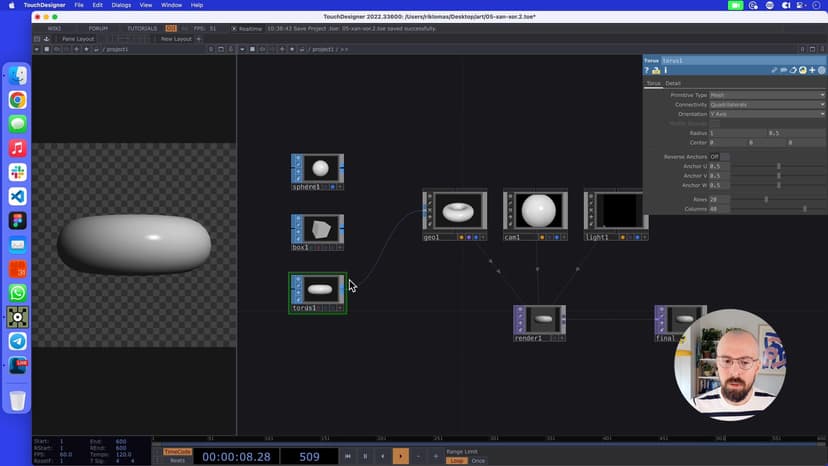Image resolution: width=828 pixels, height=466 pixels.
Task: Change the Orientation Y Axis dropdown
Action: [766, 114]
